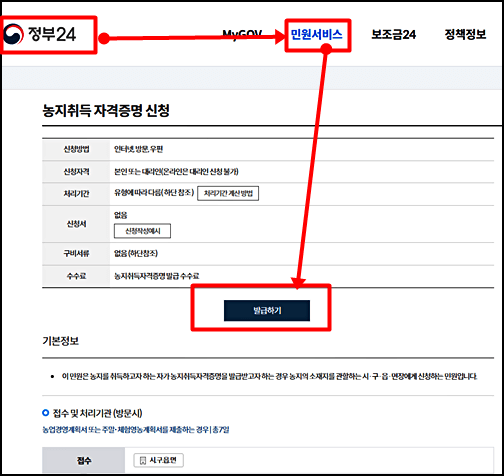This screenshot has height=476, width=504.
Task: Open the 정책정보 menu
Action: [x=465, y=34]
